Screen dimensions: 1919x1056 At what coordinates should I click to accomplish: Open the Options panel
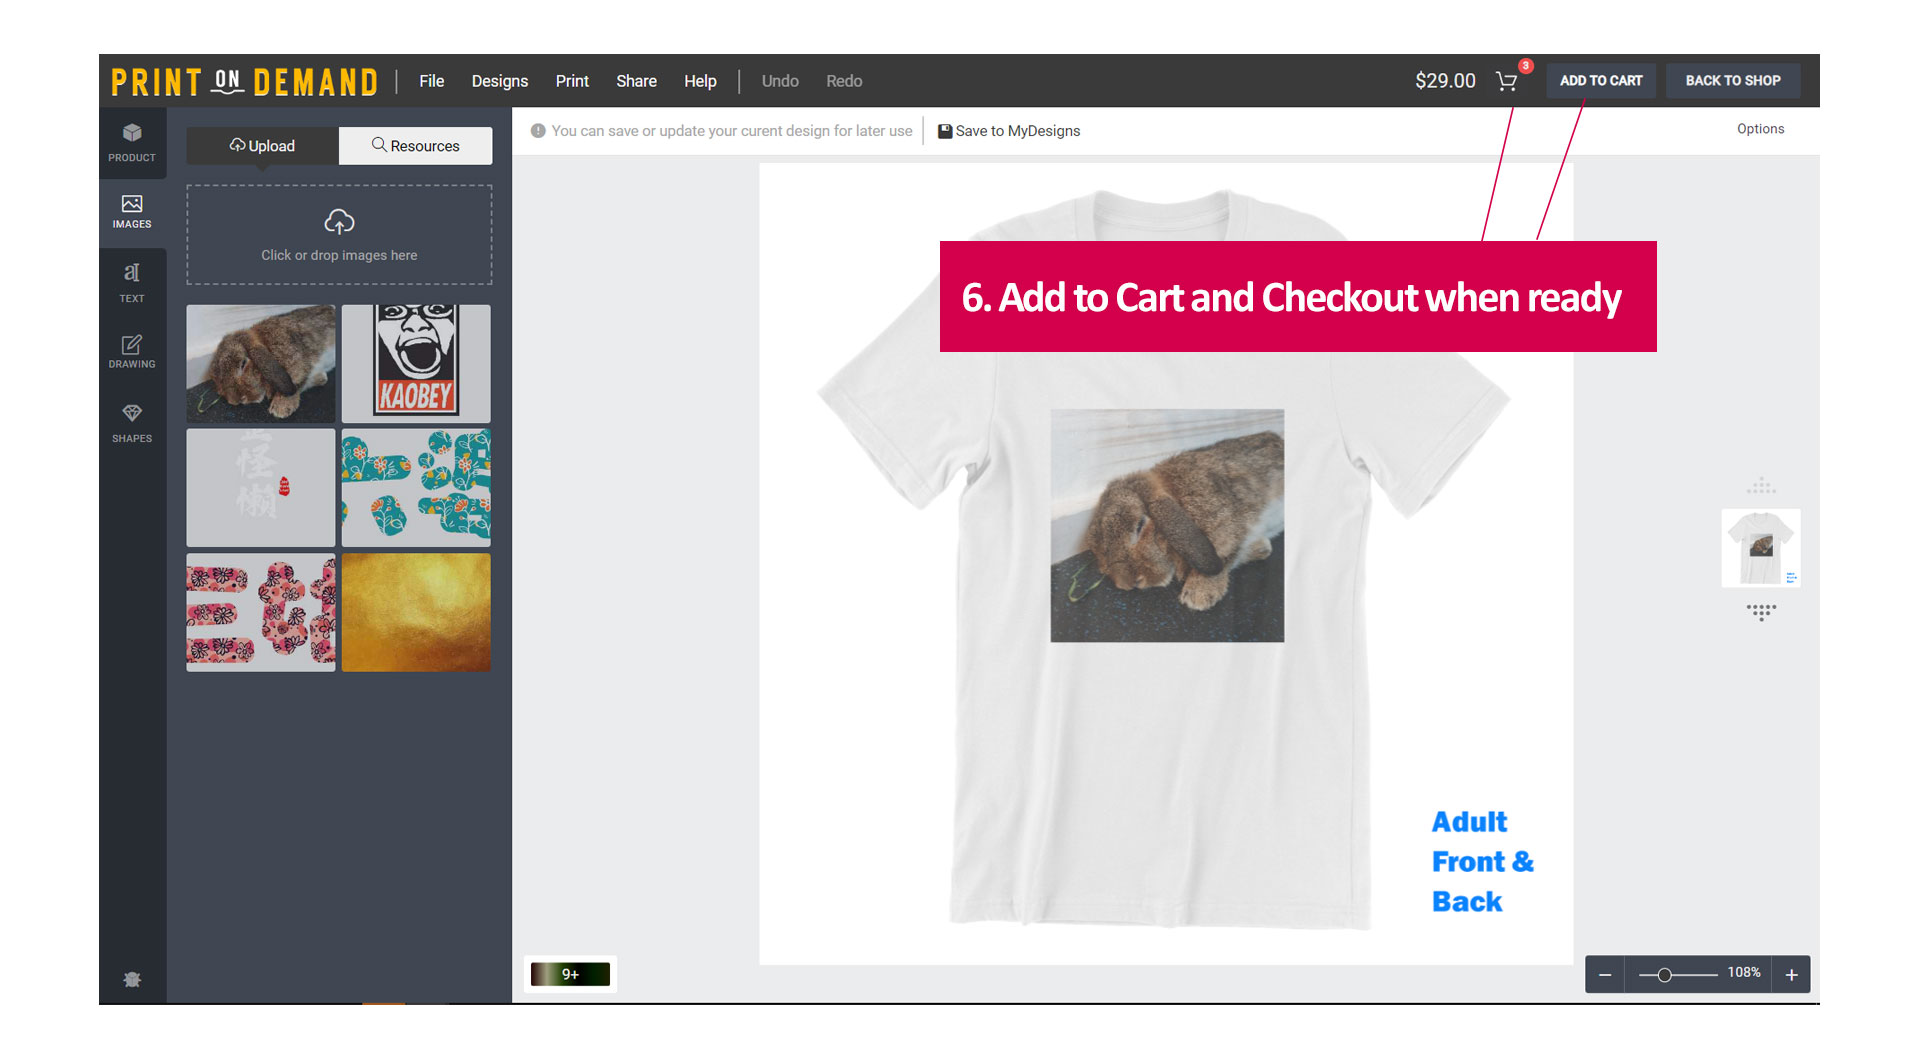1760,129
